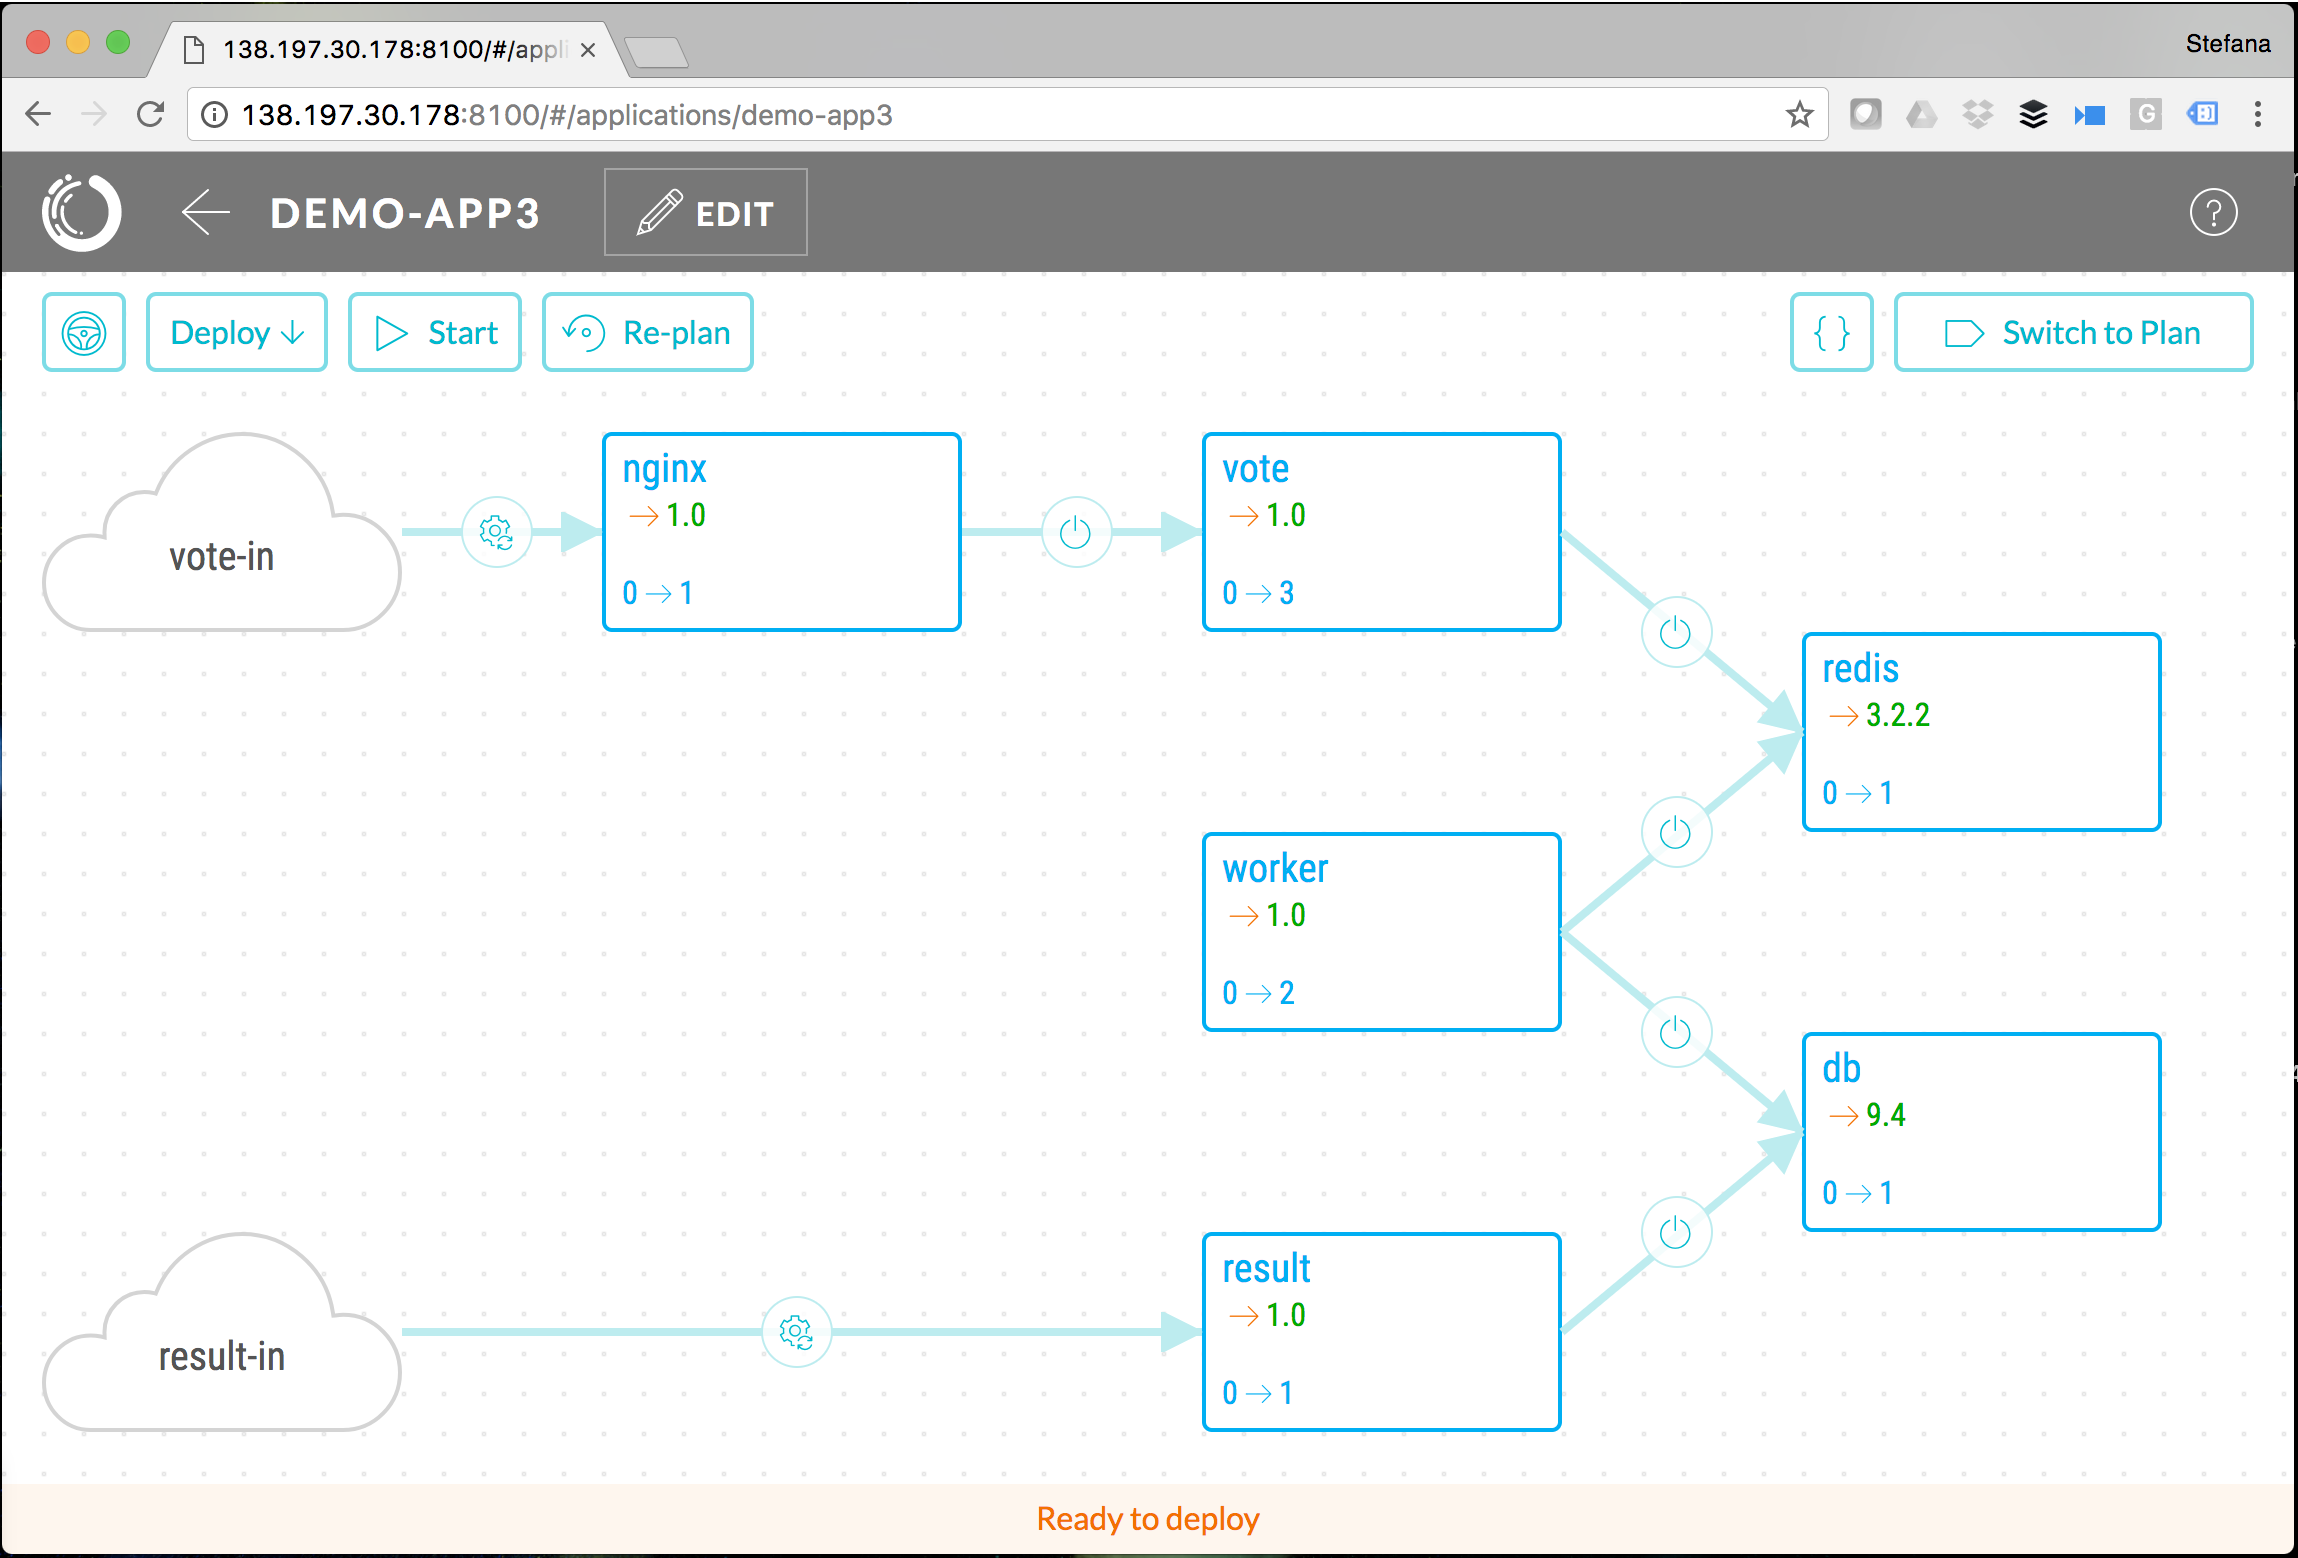Image resolution: width=2298 pixels, height=1558 pixels.
Task: Click the Start button
Action: [x=435, y=333]
